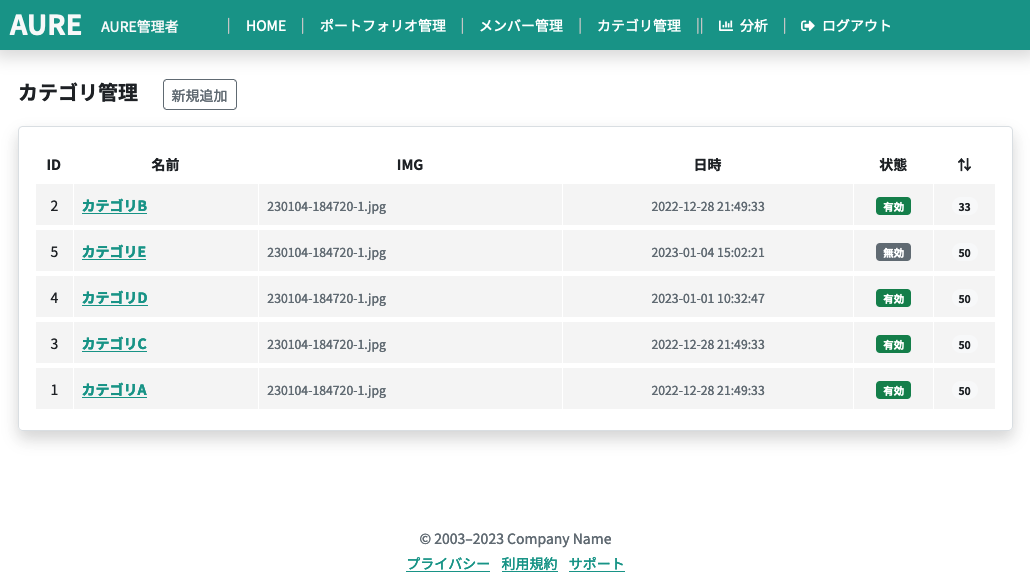Open ポートフォリオ管理 from the navigation bar

(x=383, y=25)
